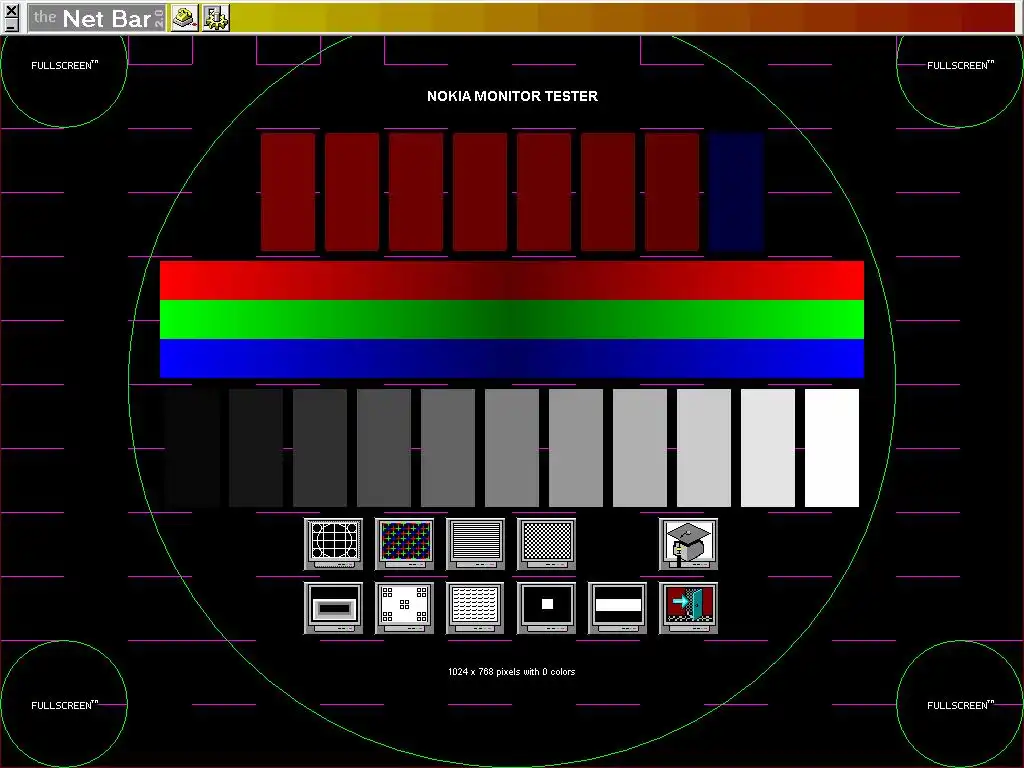Click the FULLSCREEN label in the bottom-right circle
Viewport: 1024px width, 768px height.
(x=960, y=705)
